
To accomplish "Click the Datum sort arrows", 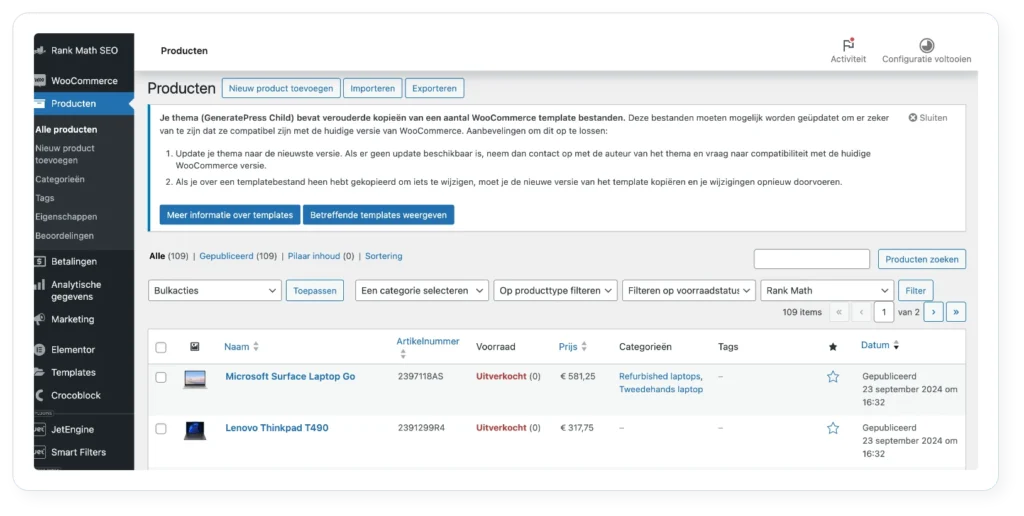I will point(896,345).
